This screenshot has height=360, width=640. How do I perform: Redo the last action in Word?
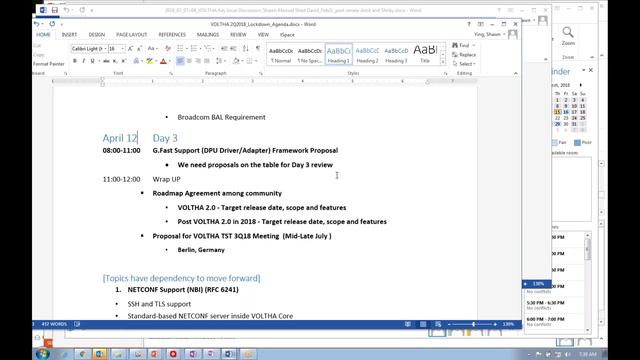(52, 24)
